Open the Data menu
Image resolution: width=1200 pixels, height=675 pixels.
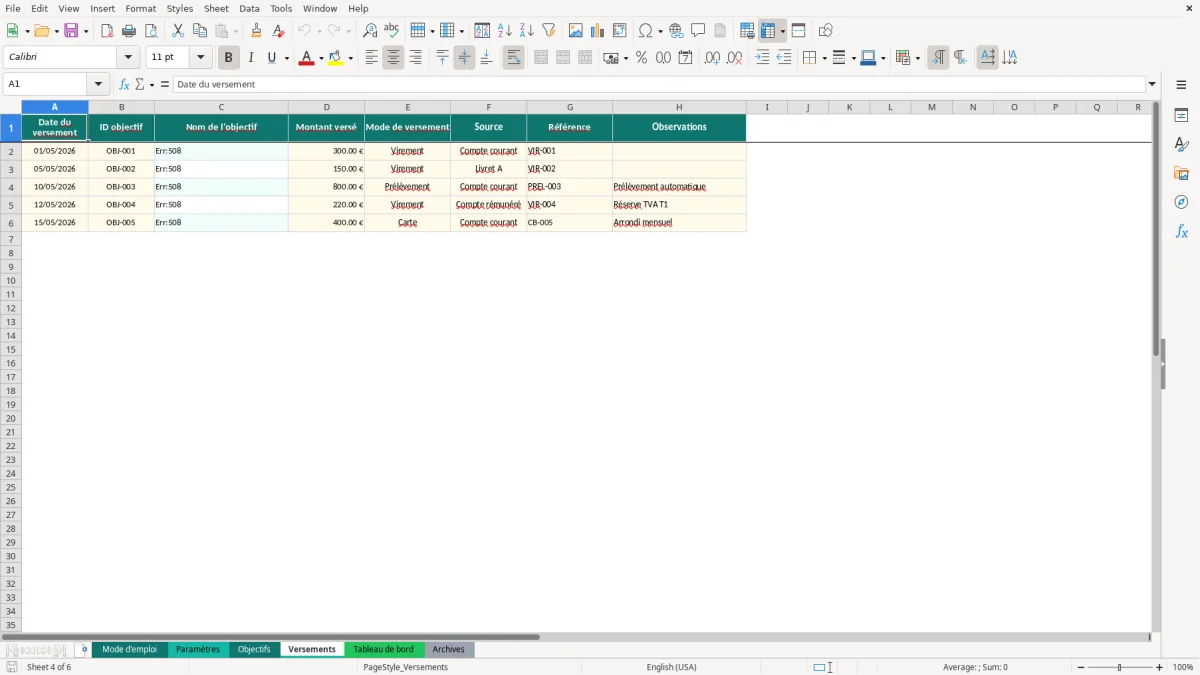250,8
